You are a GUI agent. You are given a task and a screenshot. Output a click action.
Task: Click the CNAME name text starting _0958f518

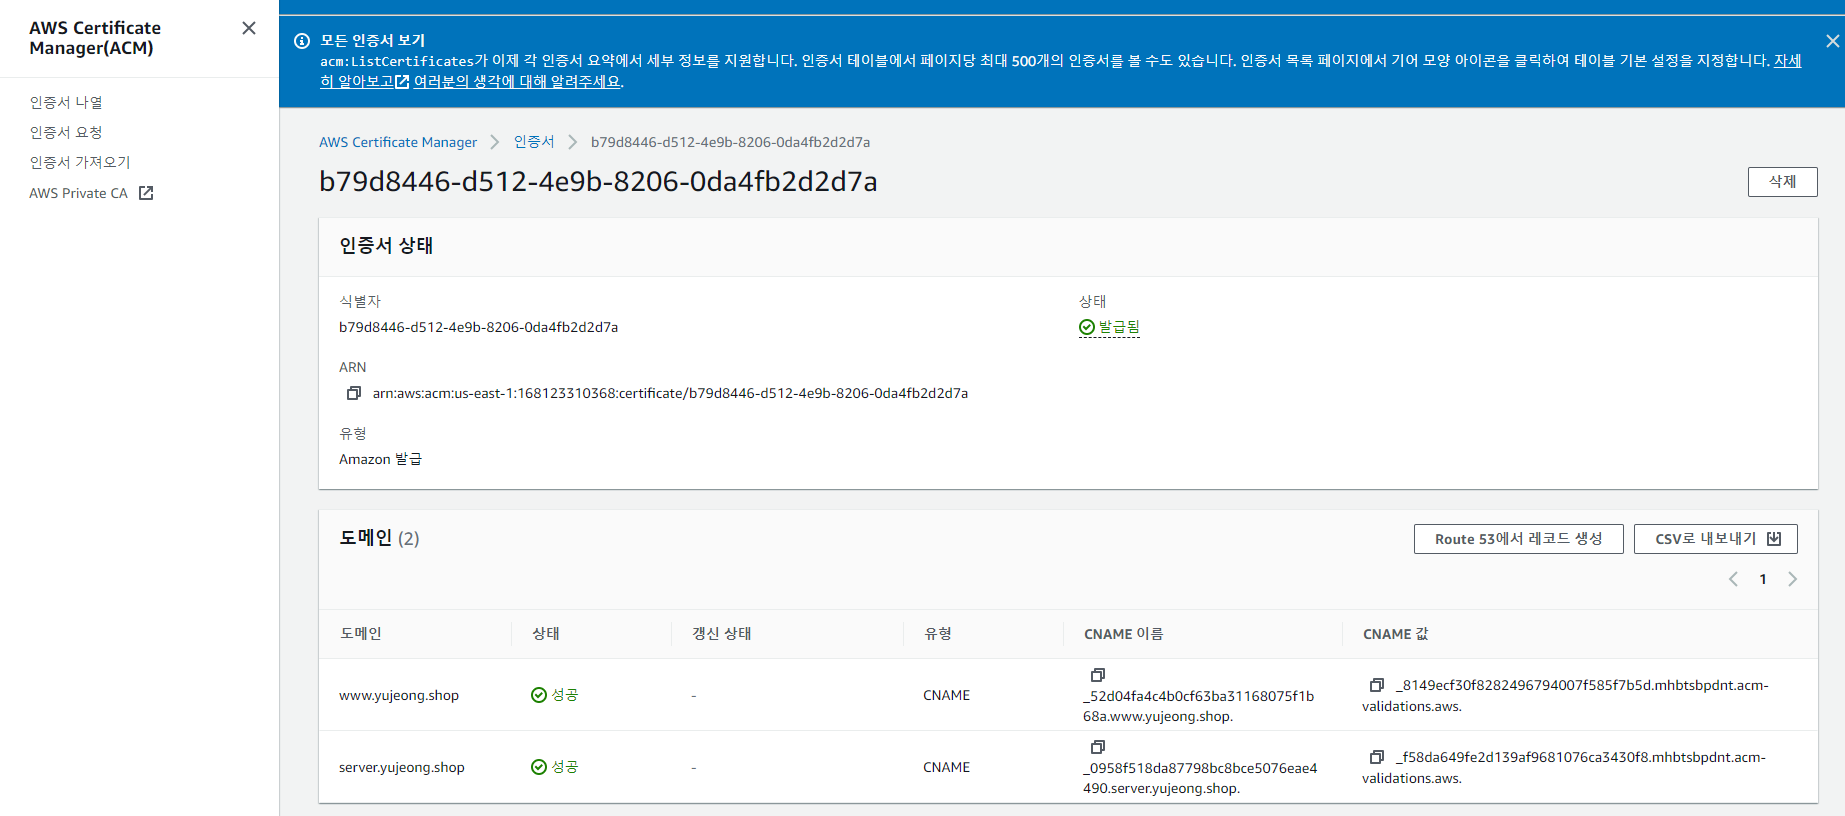tap(1200, 778)
